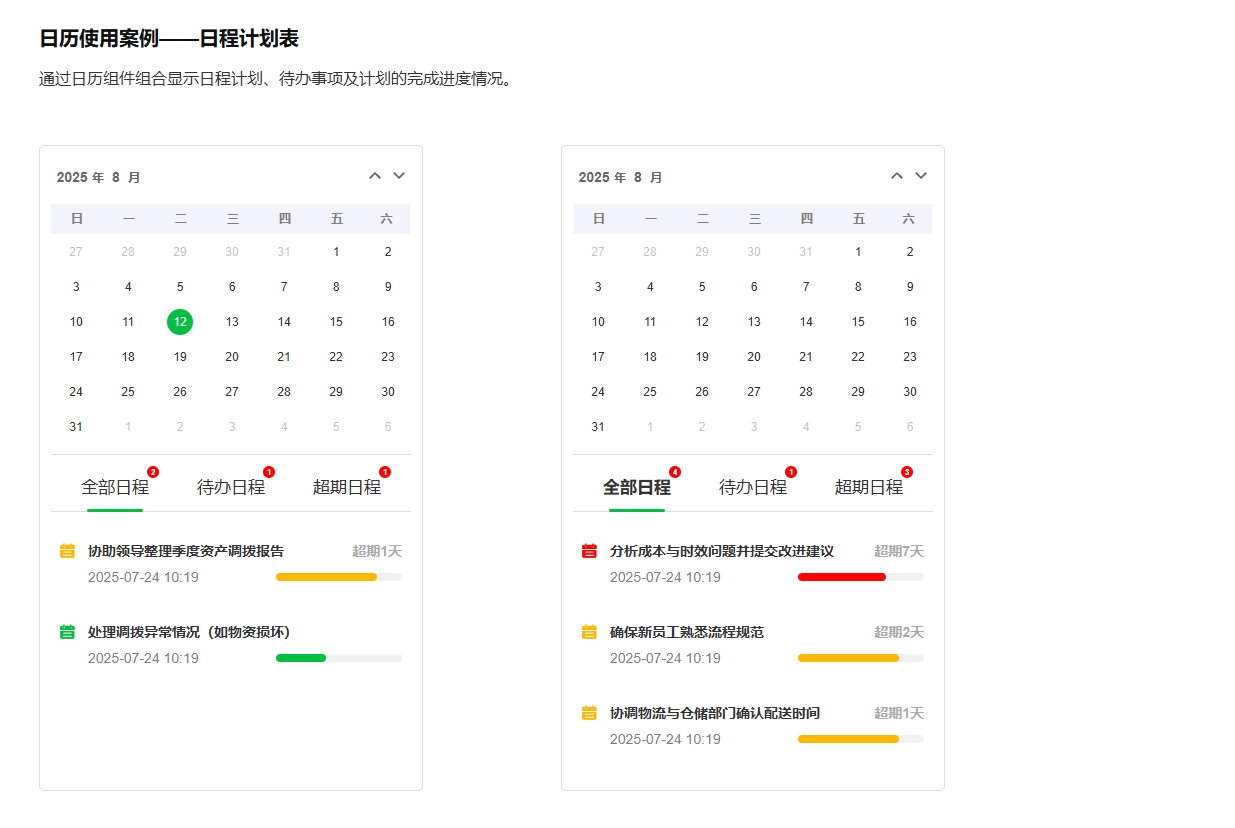Click yellow progress bar of 协助领导整理季度资产调拨报告

(339, 577)
